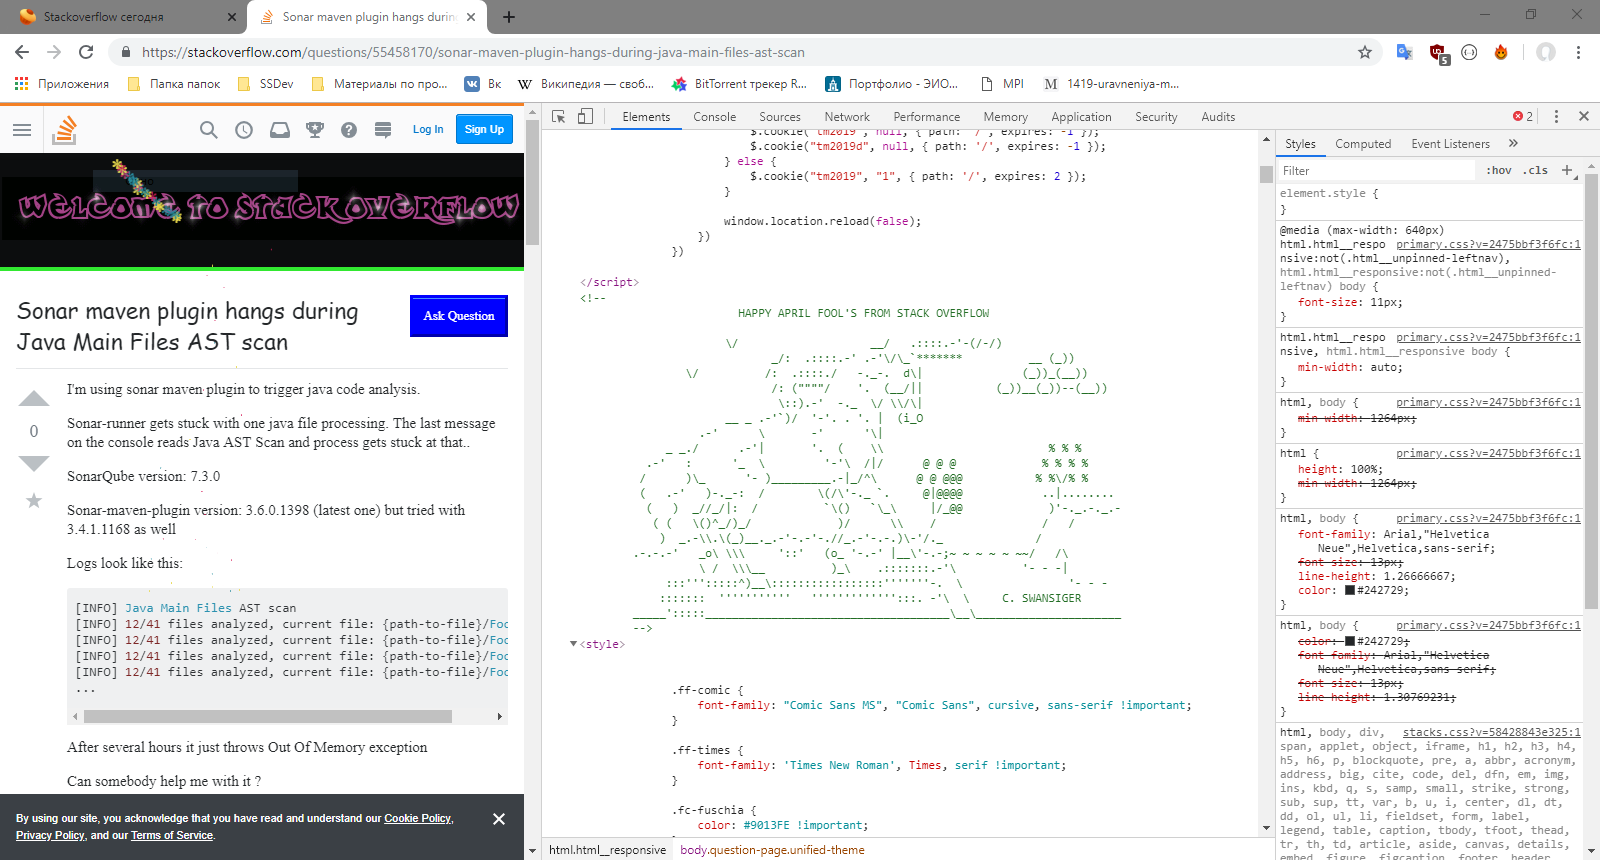Screen dimensions: 1600x860
Task: Switch to the Event Listeners tab
Action: coord(1450,144)
